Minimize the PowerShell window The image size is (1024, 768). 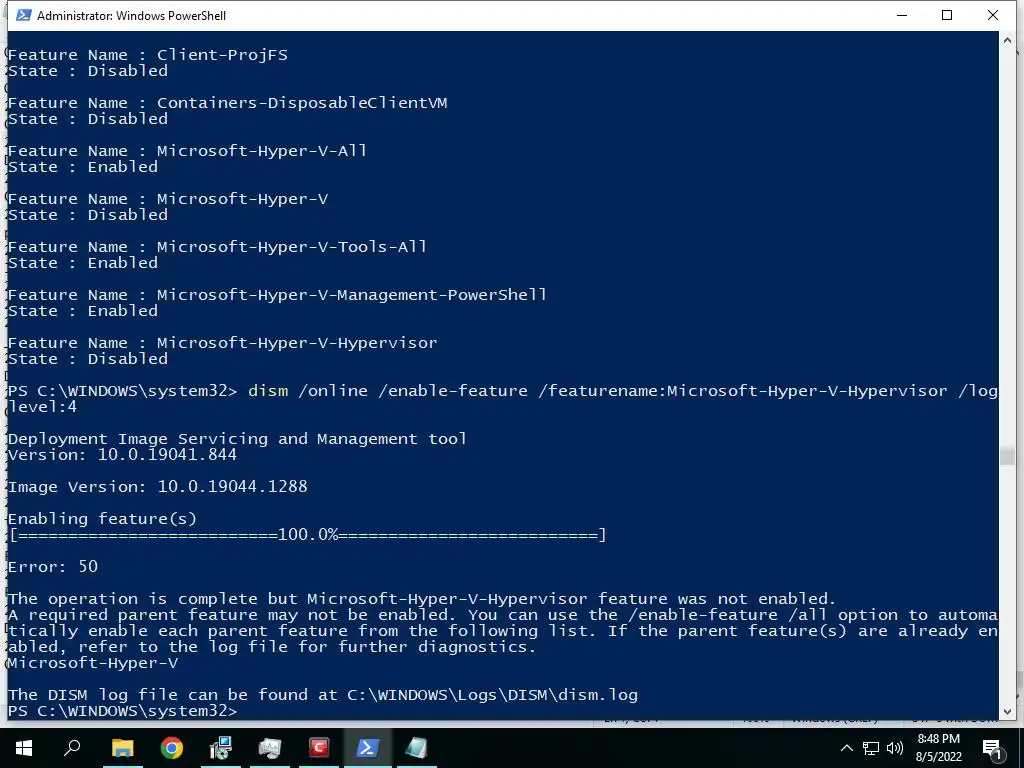coord(902,15)
